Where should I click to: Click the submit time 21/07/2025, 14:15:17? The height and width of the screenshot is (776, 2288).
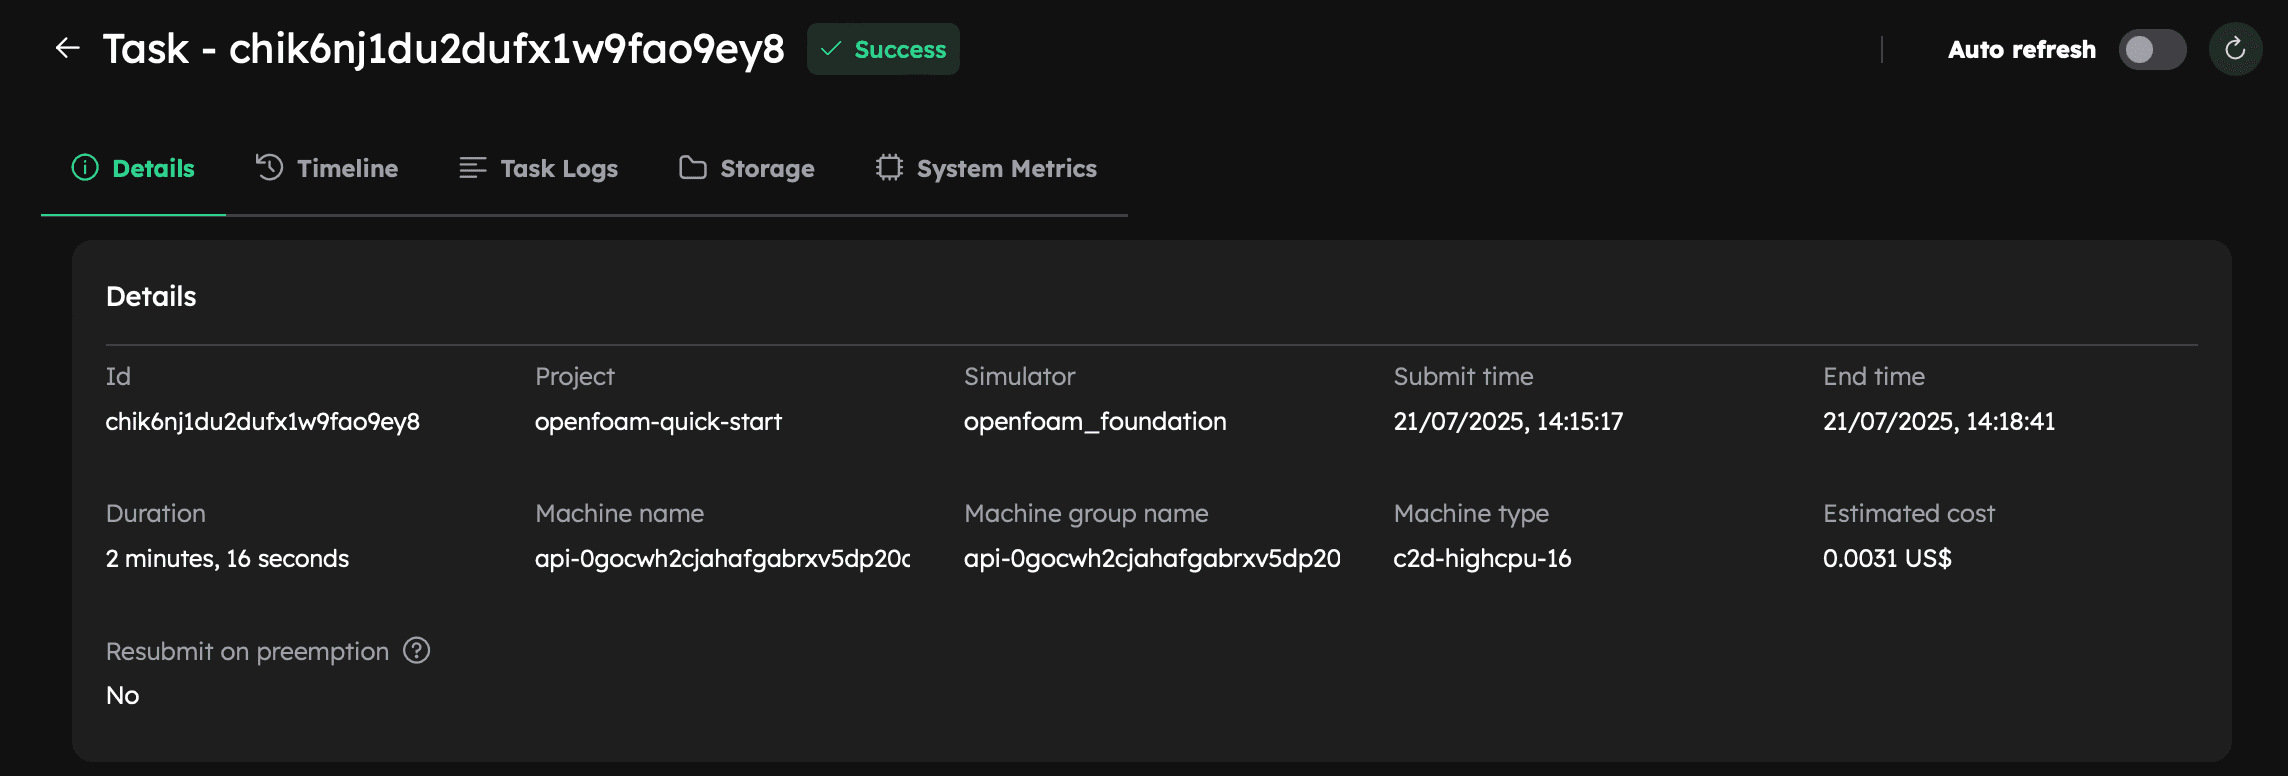pos(1508,422)
